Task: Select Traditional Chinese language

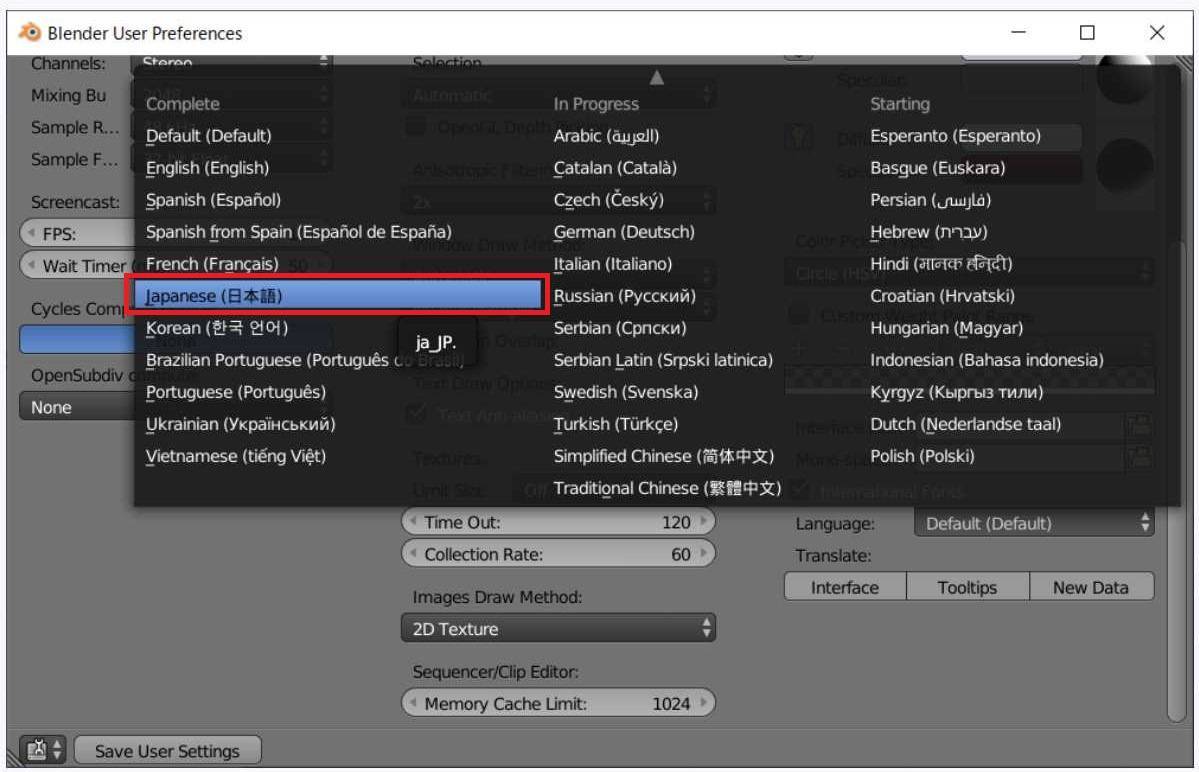Action: tap(667, 488)
